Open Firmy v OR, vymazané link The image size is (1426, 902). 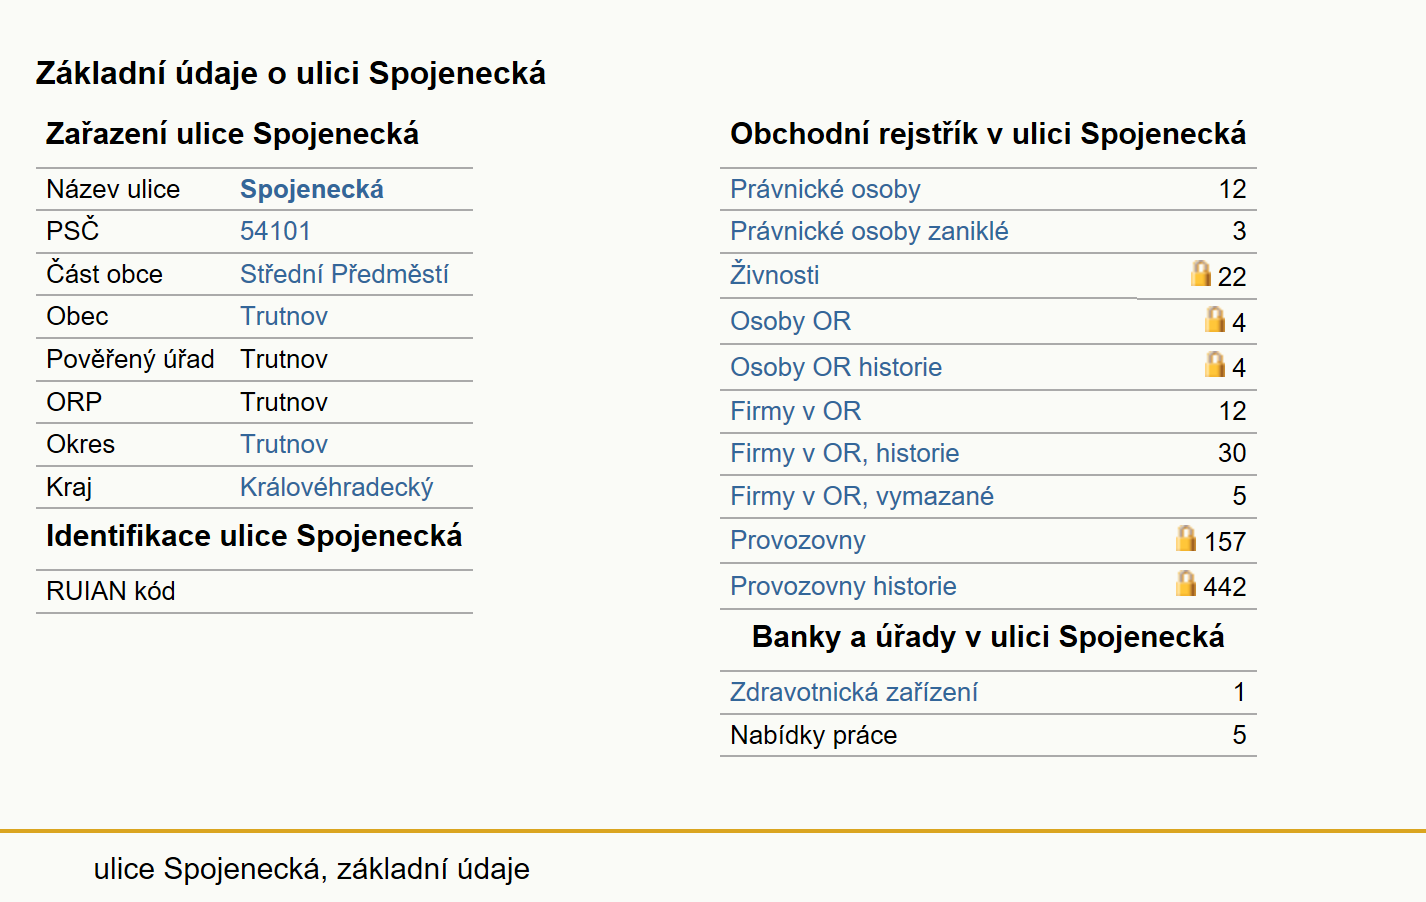pyautogui.click(x=862, y=496)
